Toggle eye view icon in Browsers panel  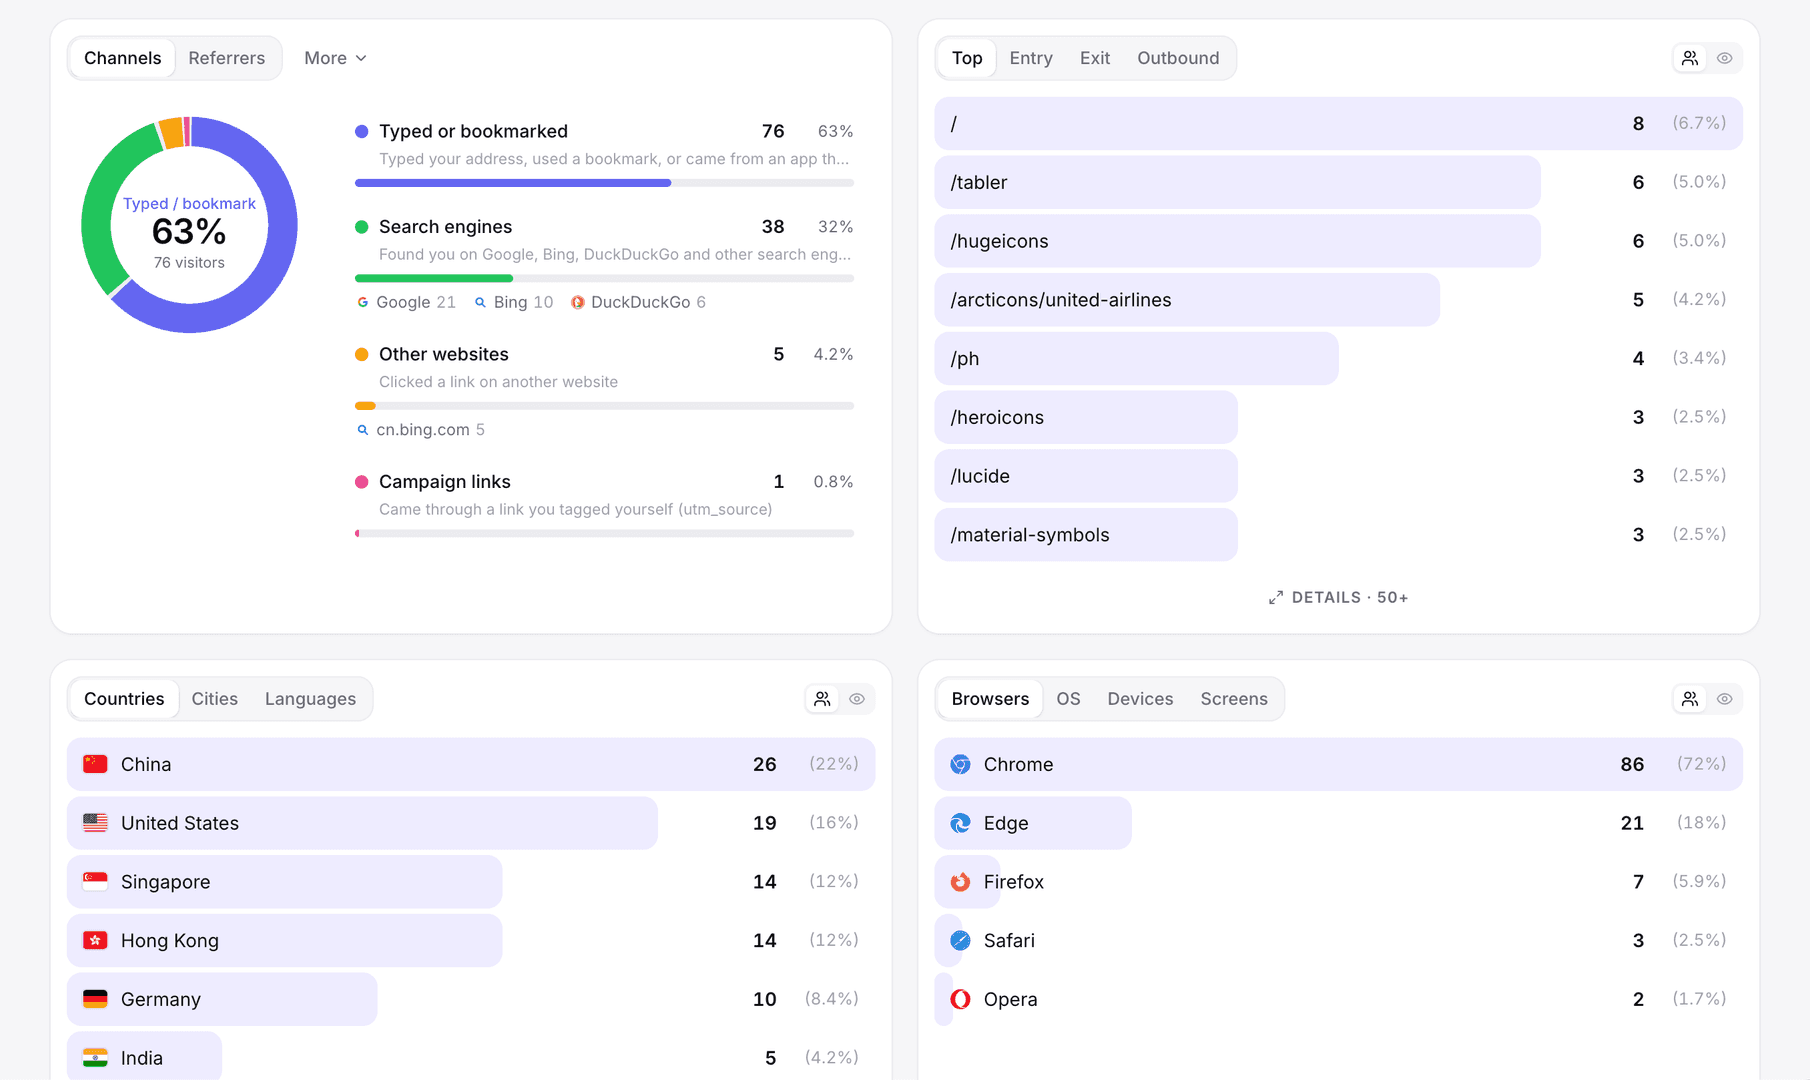coord(1725,699)
